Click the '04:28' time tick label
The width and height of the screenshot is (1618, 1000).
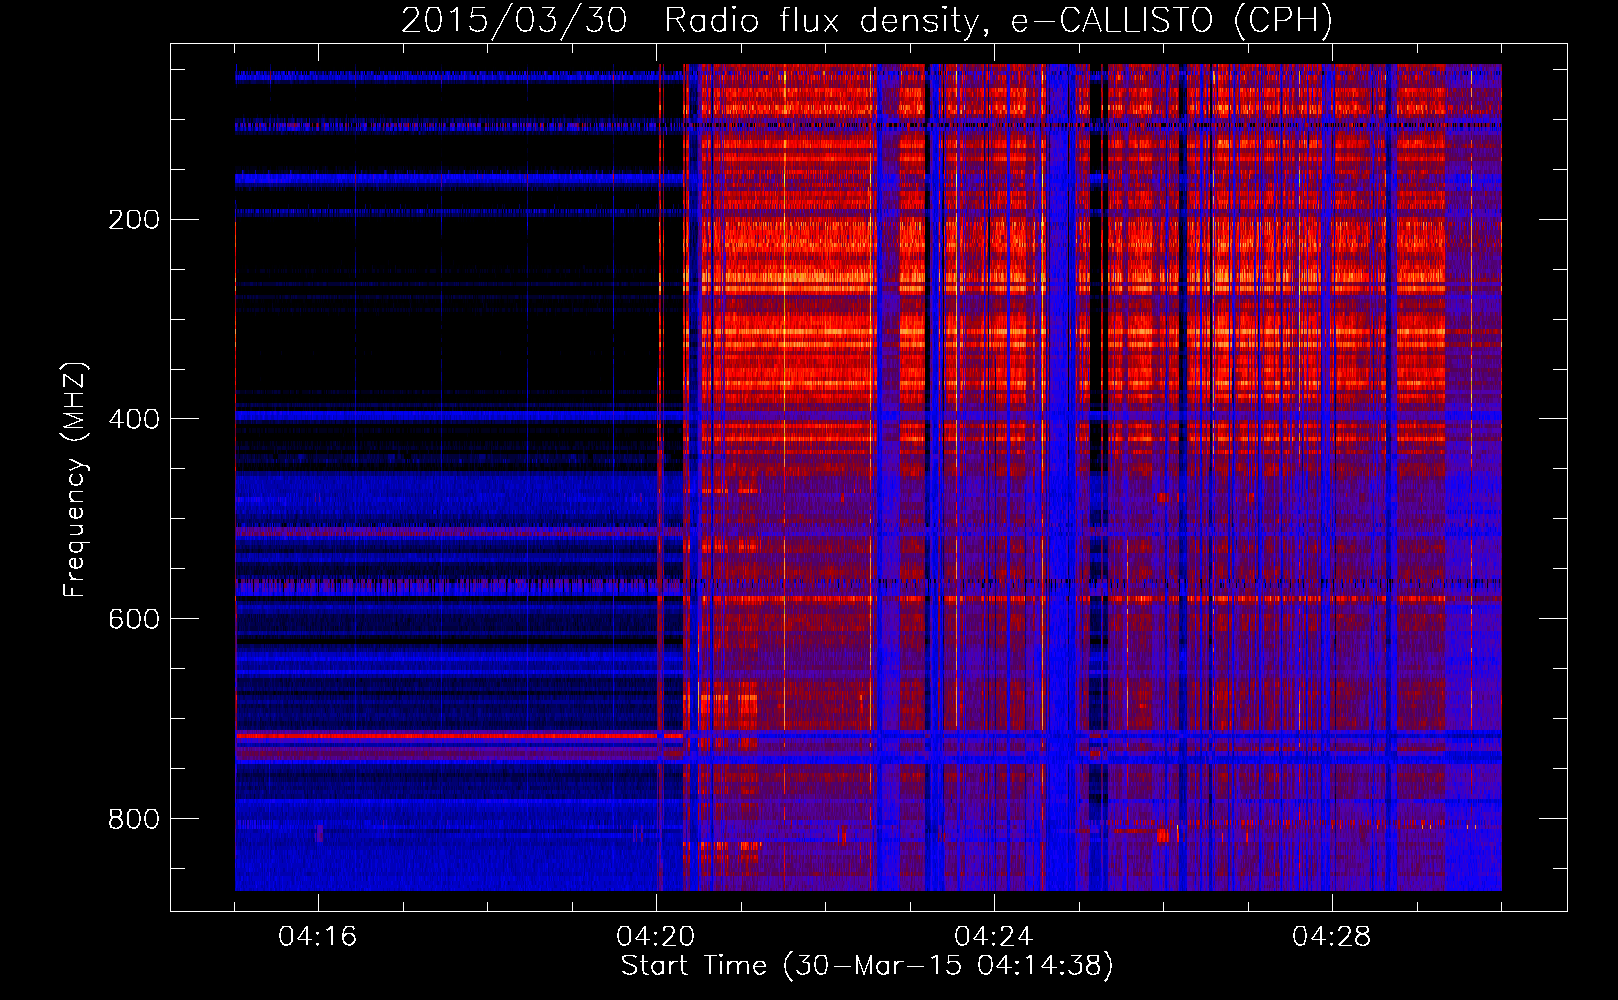pos(1332,937)
